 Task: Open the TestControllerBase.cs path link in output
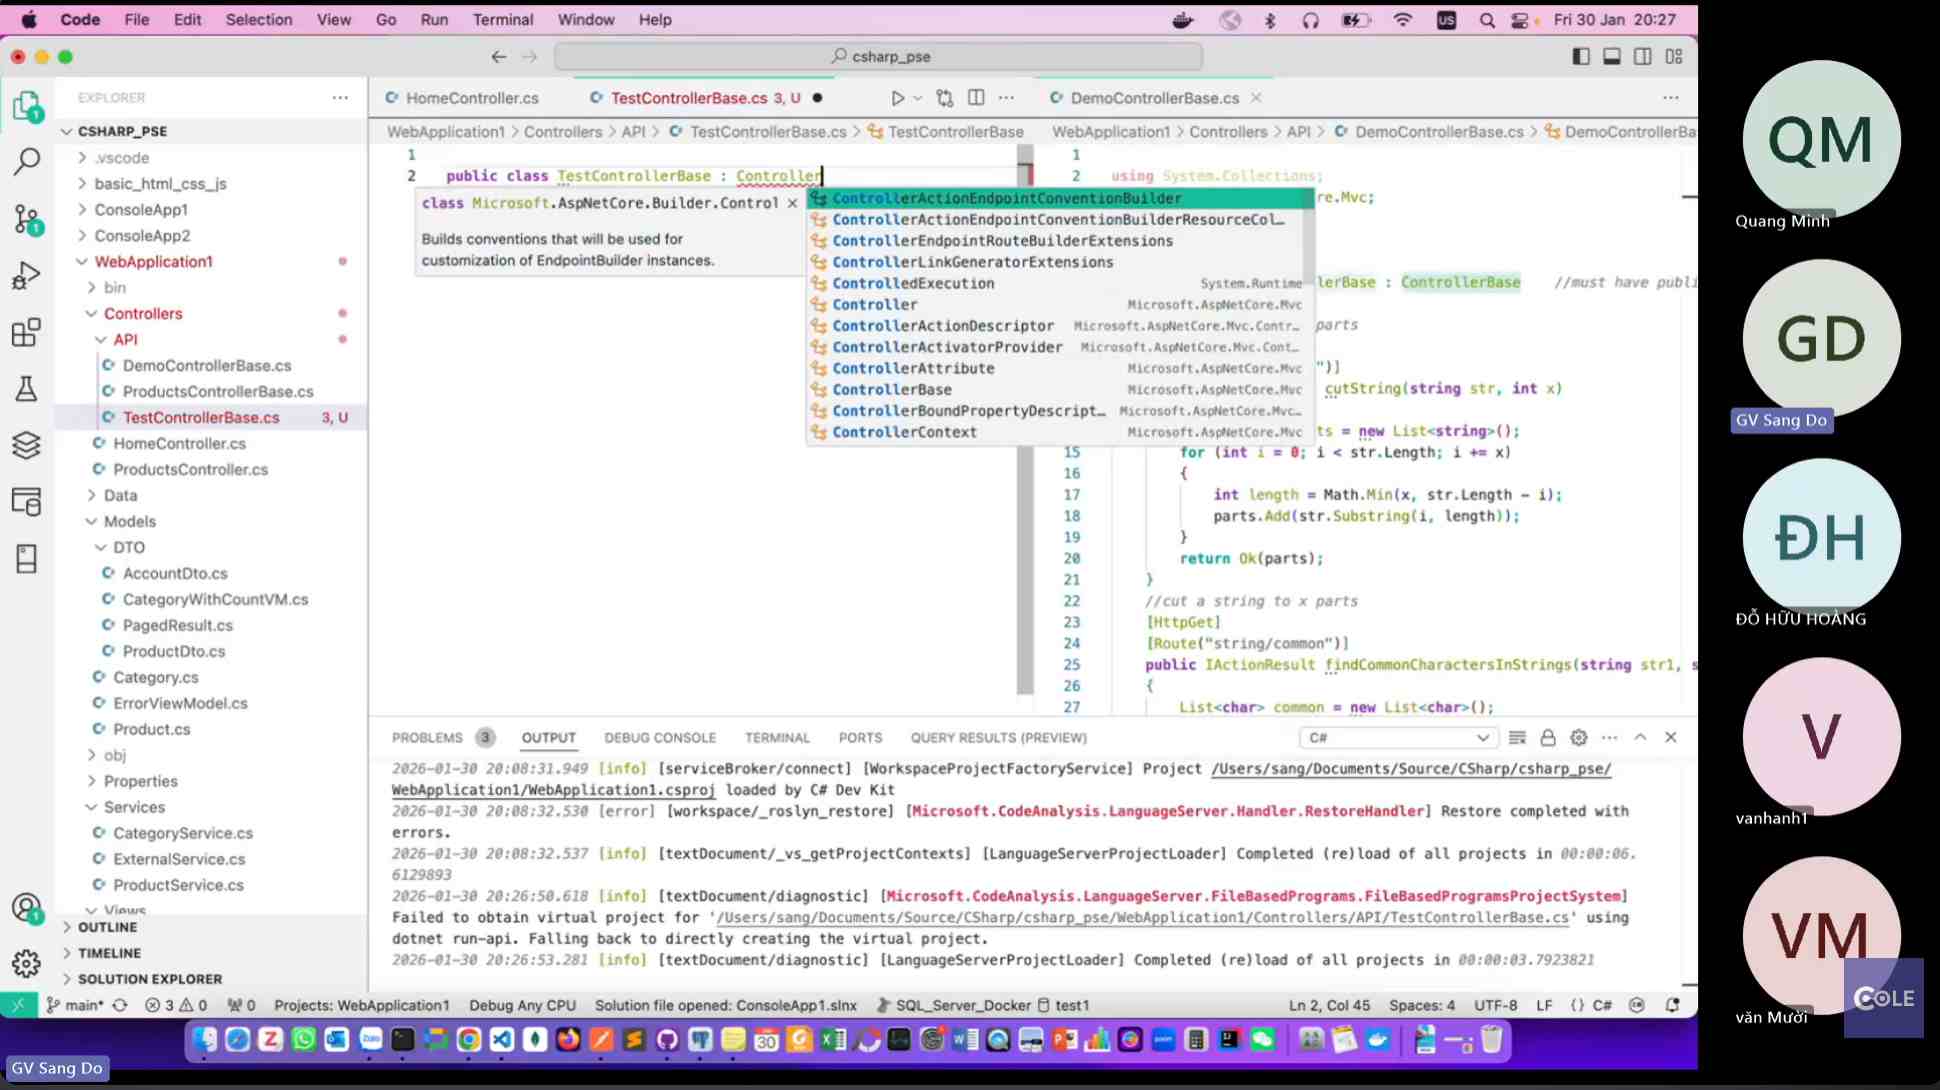click(x=1143, y=917)
